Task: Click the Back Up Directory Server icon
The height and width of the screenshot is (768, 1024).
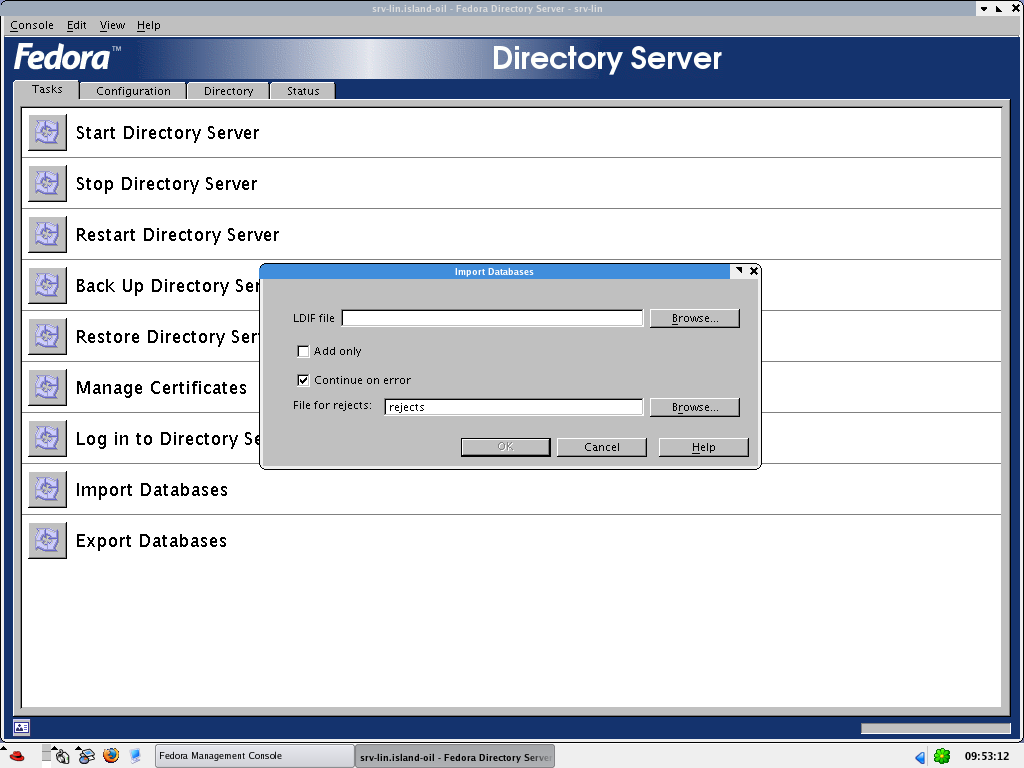Action: coord(48,285)
